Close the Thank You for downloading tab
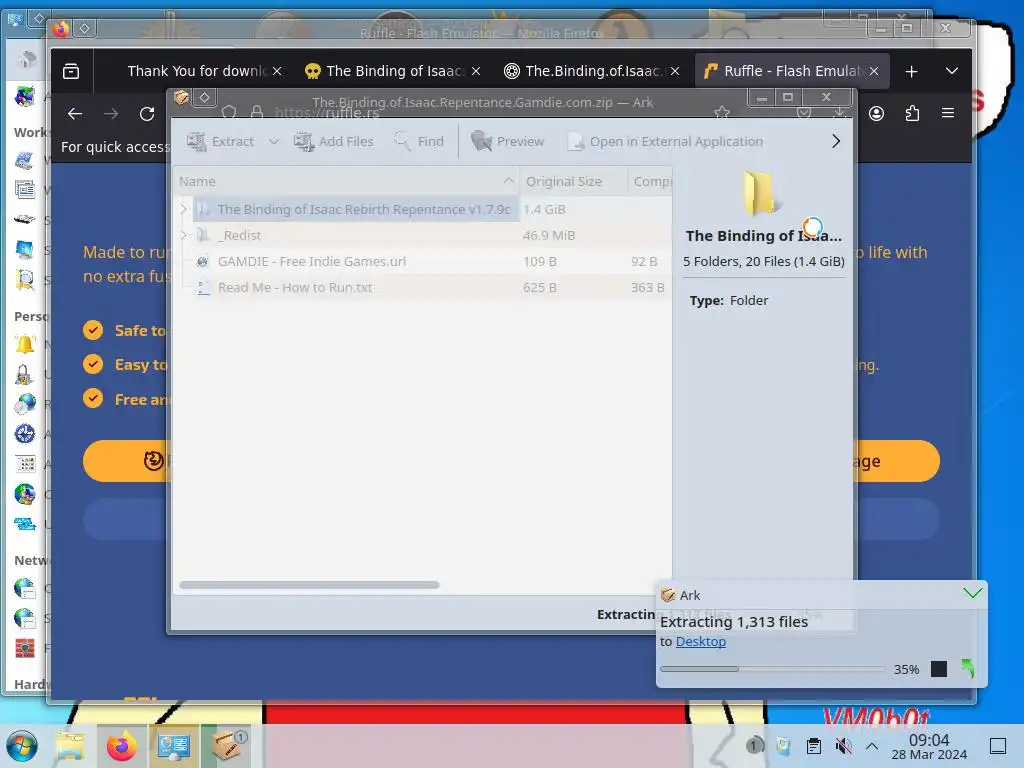 coord(277,71)
